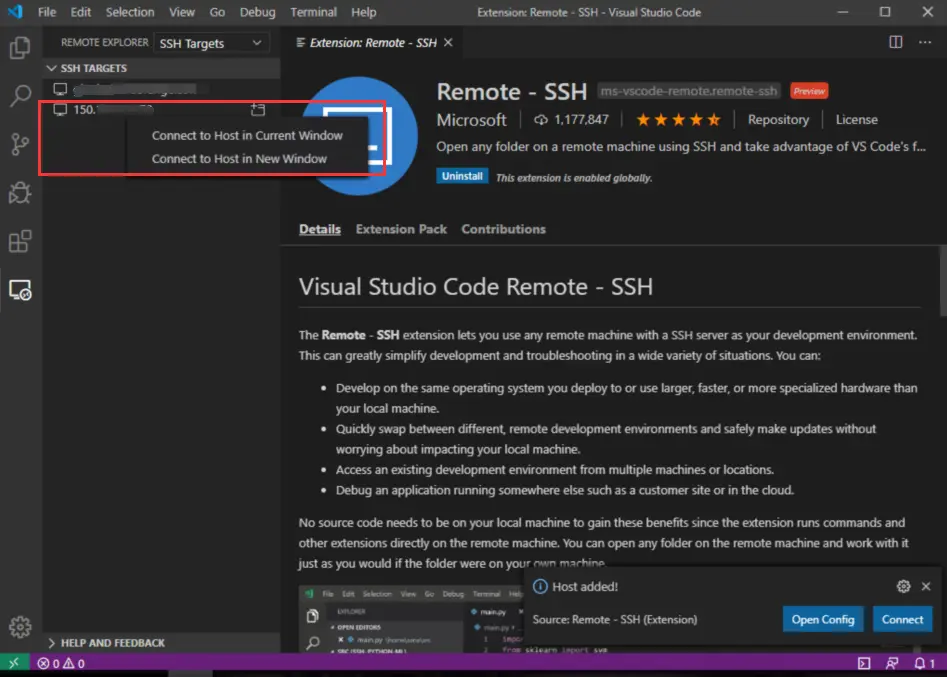Open the Terminal menu
This screenshot has height=677, width=947.
pos(313,12)
